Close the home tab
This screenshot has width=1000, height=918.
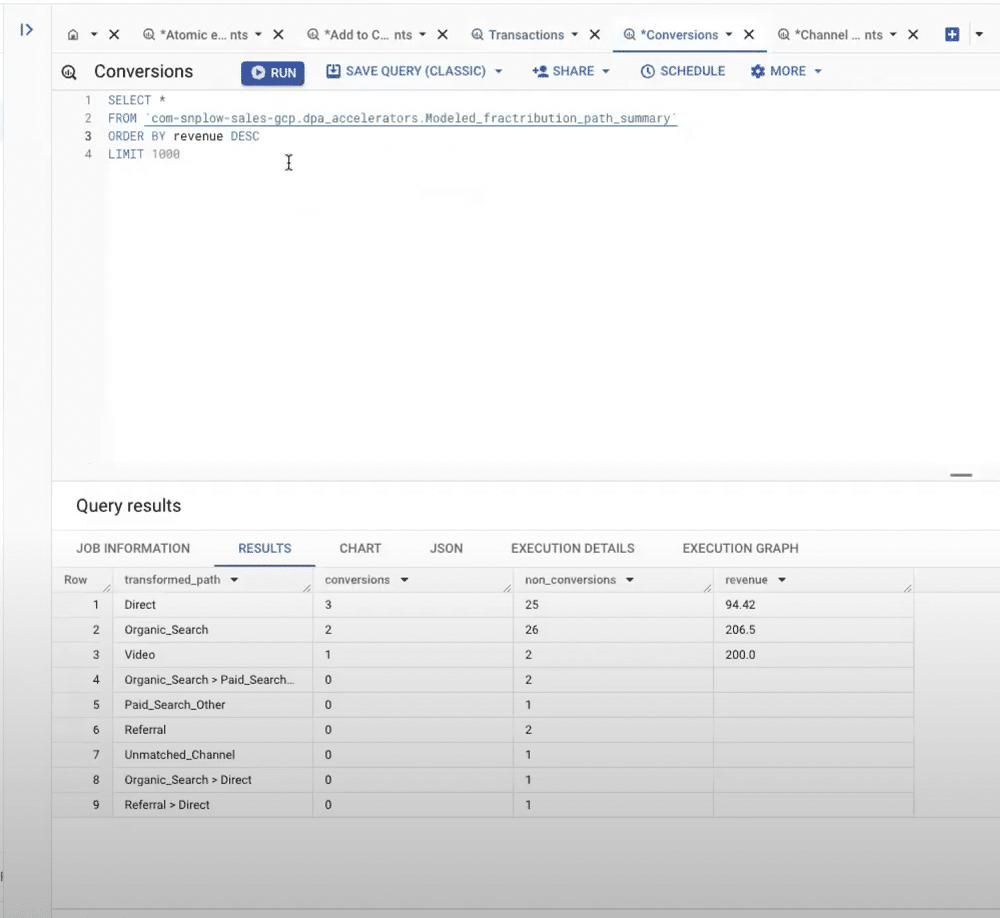click(114, 34)
